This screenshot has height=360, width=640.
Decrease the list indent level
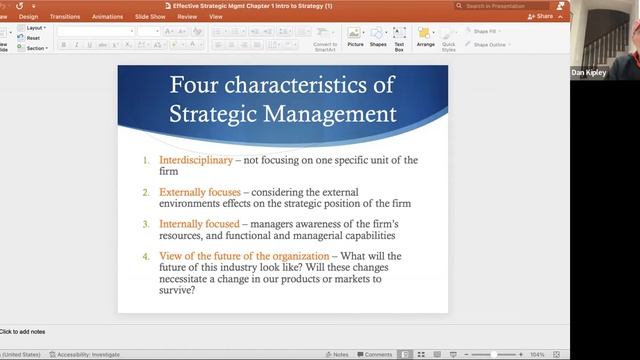pyautogui.click(x=255, y=31)
